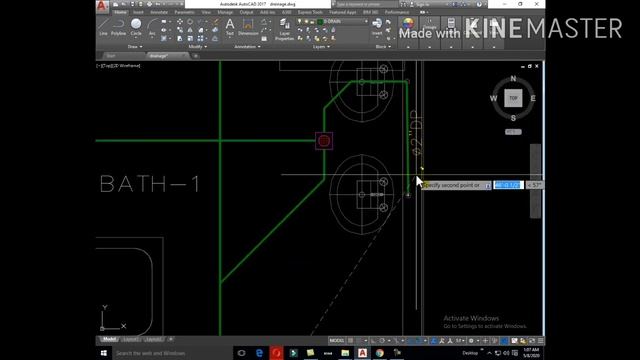Viewport: 640px width, 360px height.
Task: Select the Array tool in Modify panel
Action: [200, 39]
